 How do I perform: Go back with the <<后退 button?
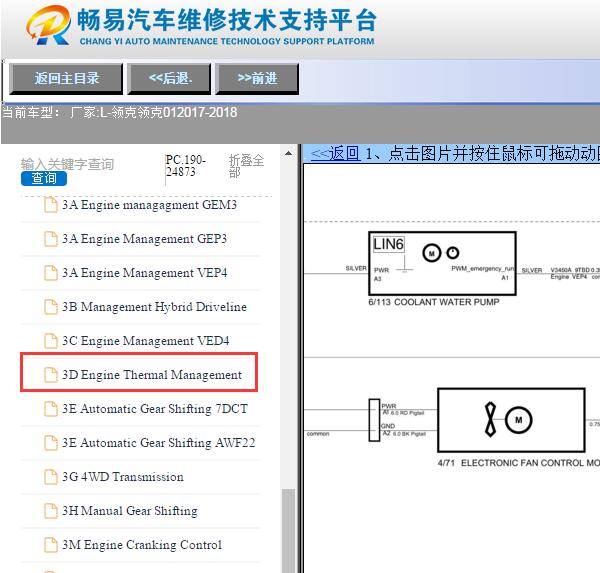pyautogui.click(x=169, y=78)
